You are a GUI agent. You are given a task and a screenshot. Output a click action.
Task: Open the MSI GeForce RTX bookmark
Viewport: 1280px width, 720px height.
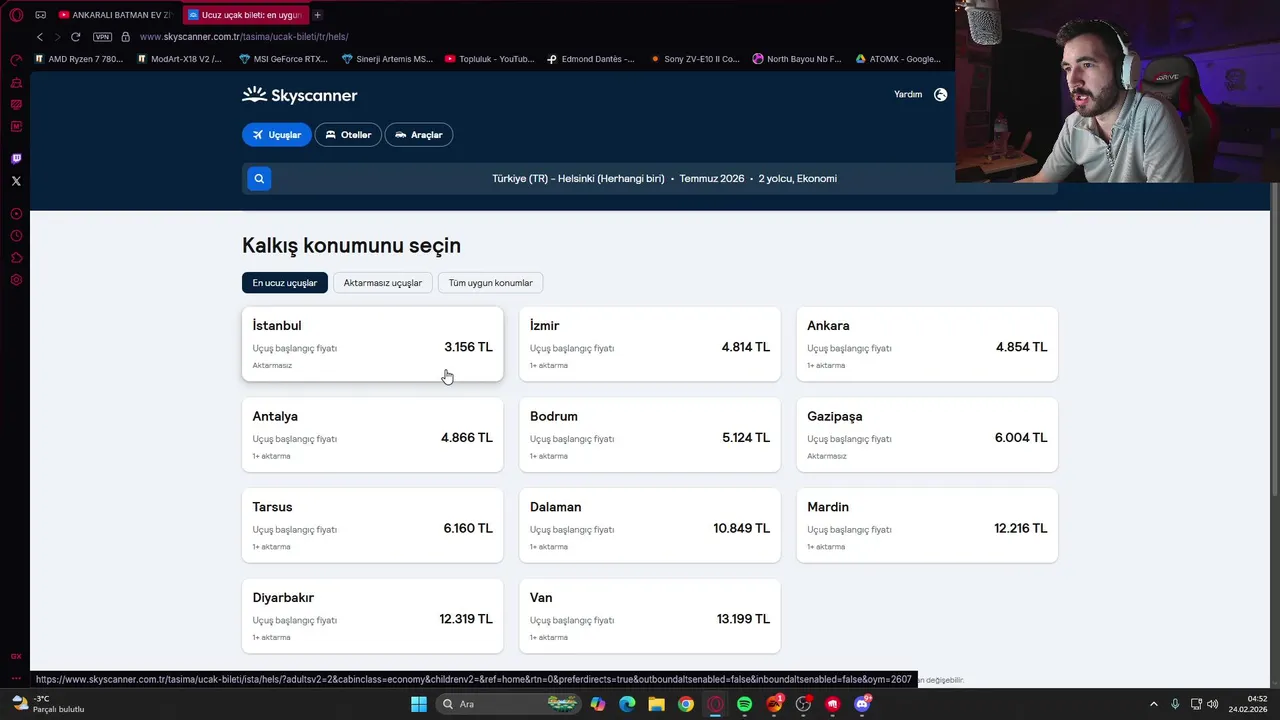284,59
